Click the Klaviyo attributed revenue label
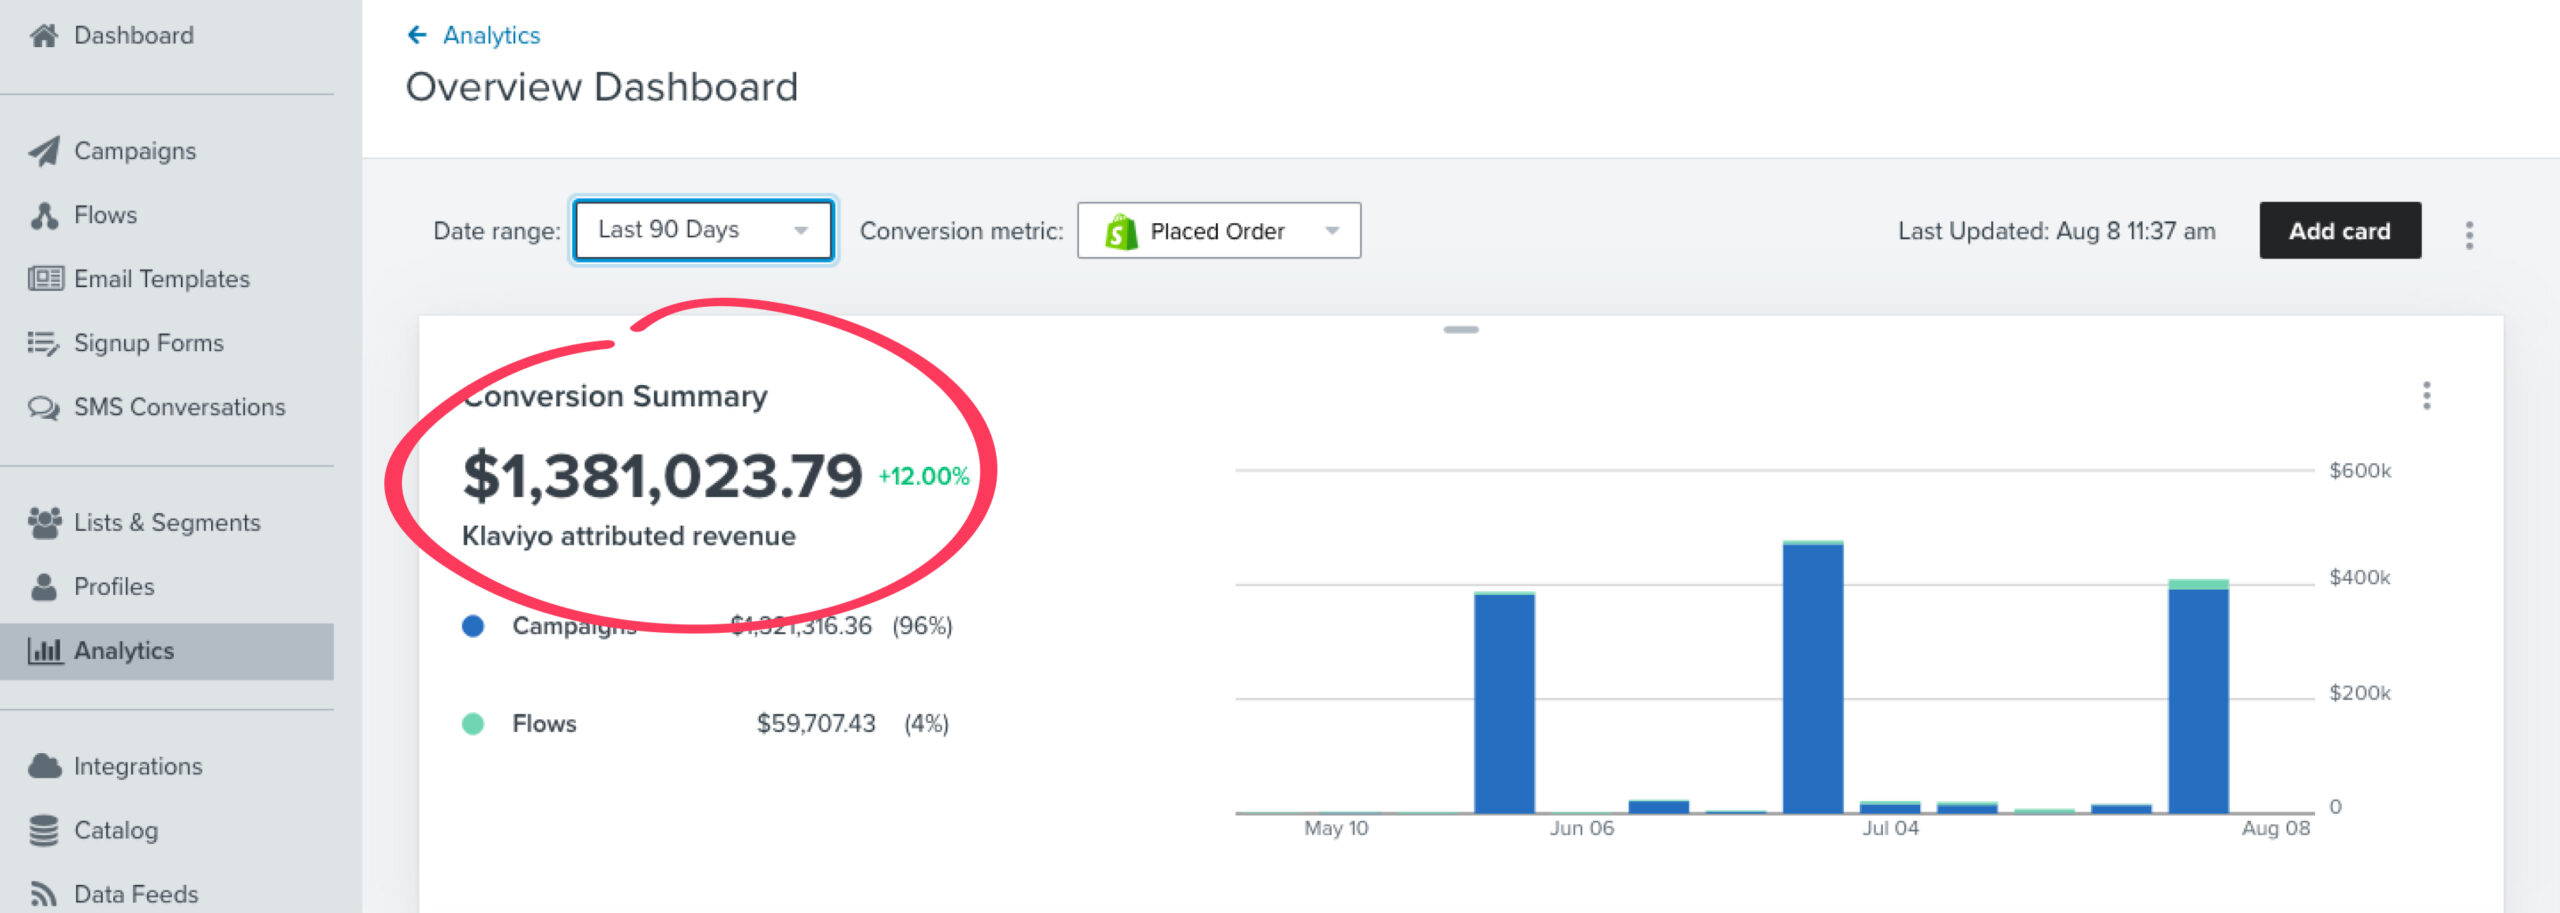2560x913 pixels. click(629, 536)
